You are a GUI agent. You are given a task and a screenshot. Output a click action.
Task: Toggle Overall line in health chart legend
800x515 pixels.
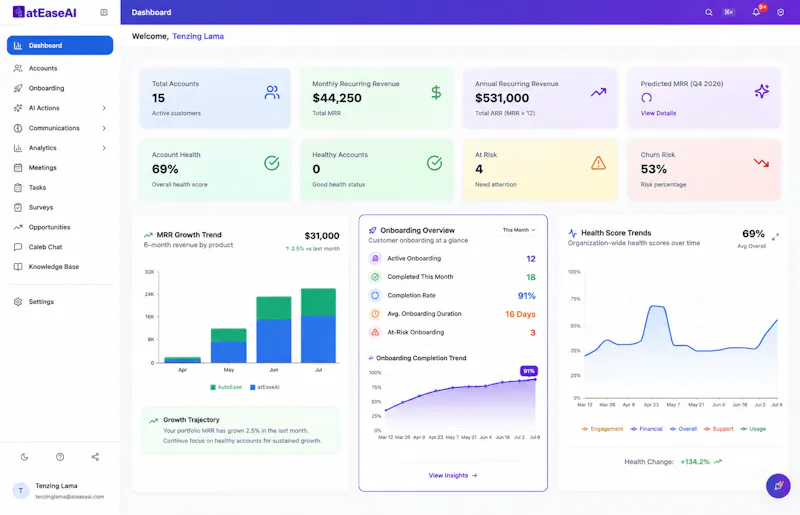point(683,429)
